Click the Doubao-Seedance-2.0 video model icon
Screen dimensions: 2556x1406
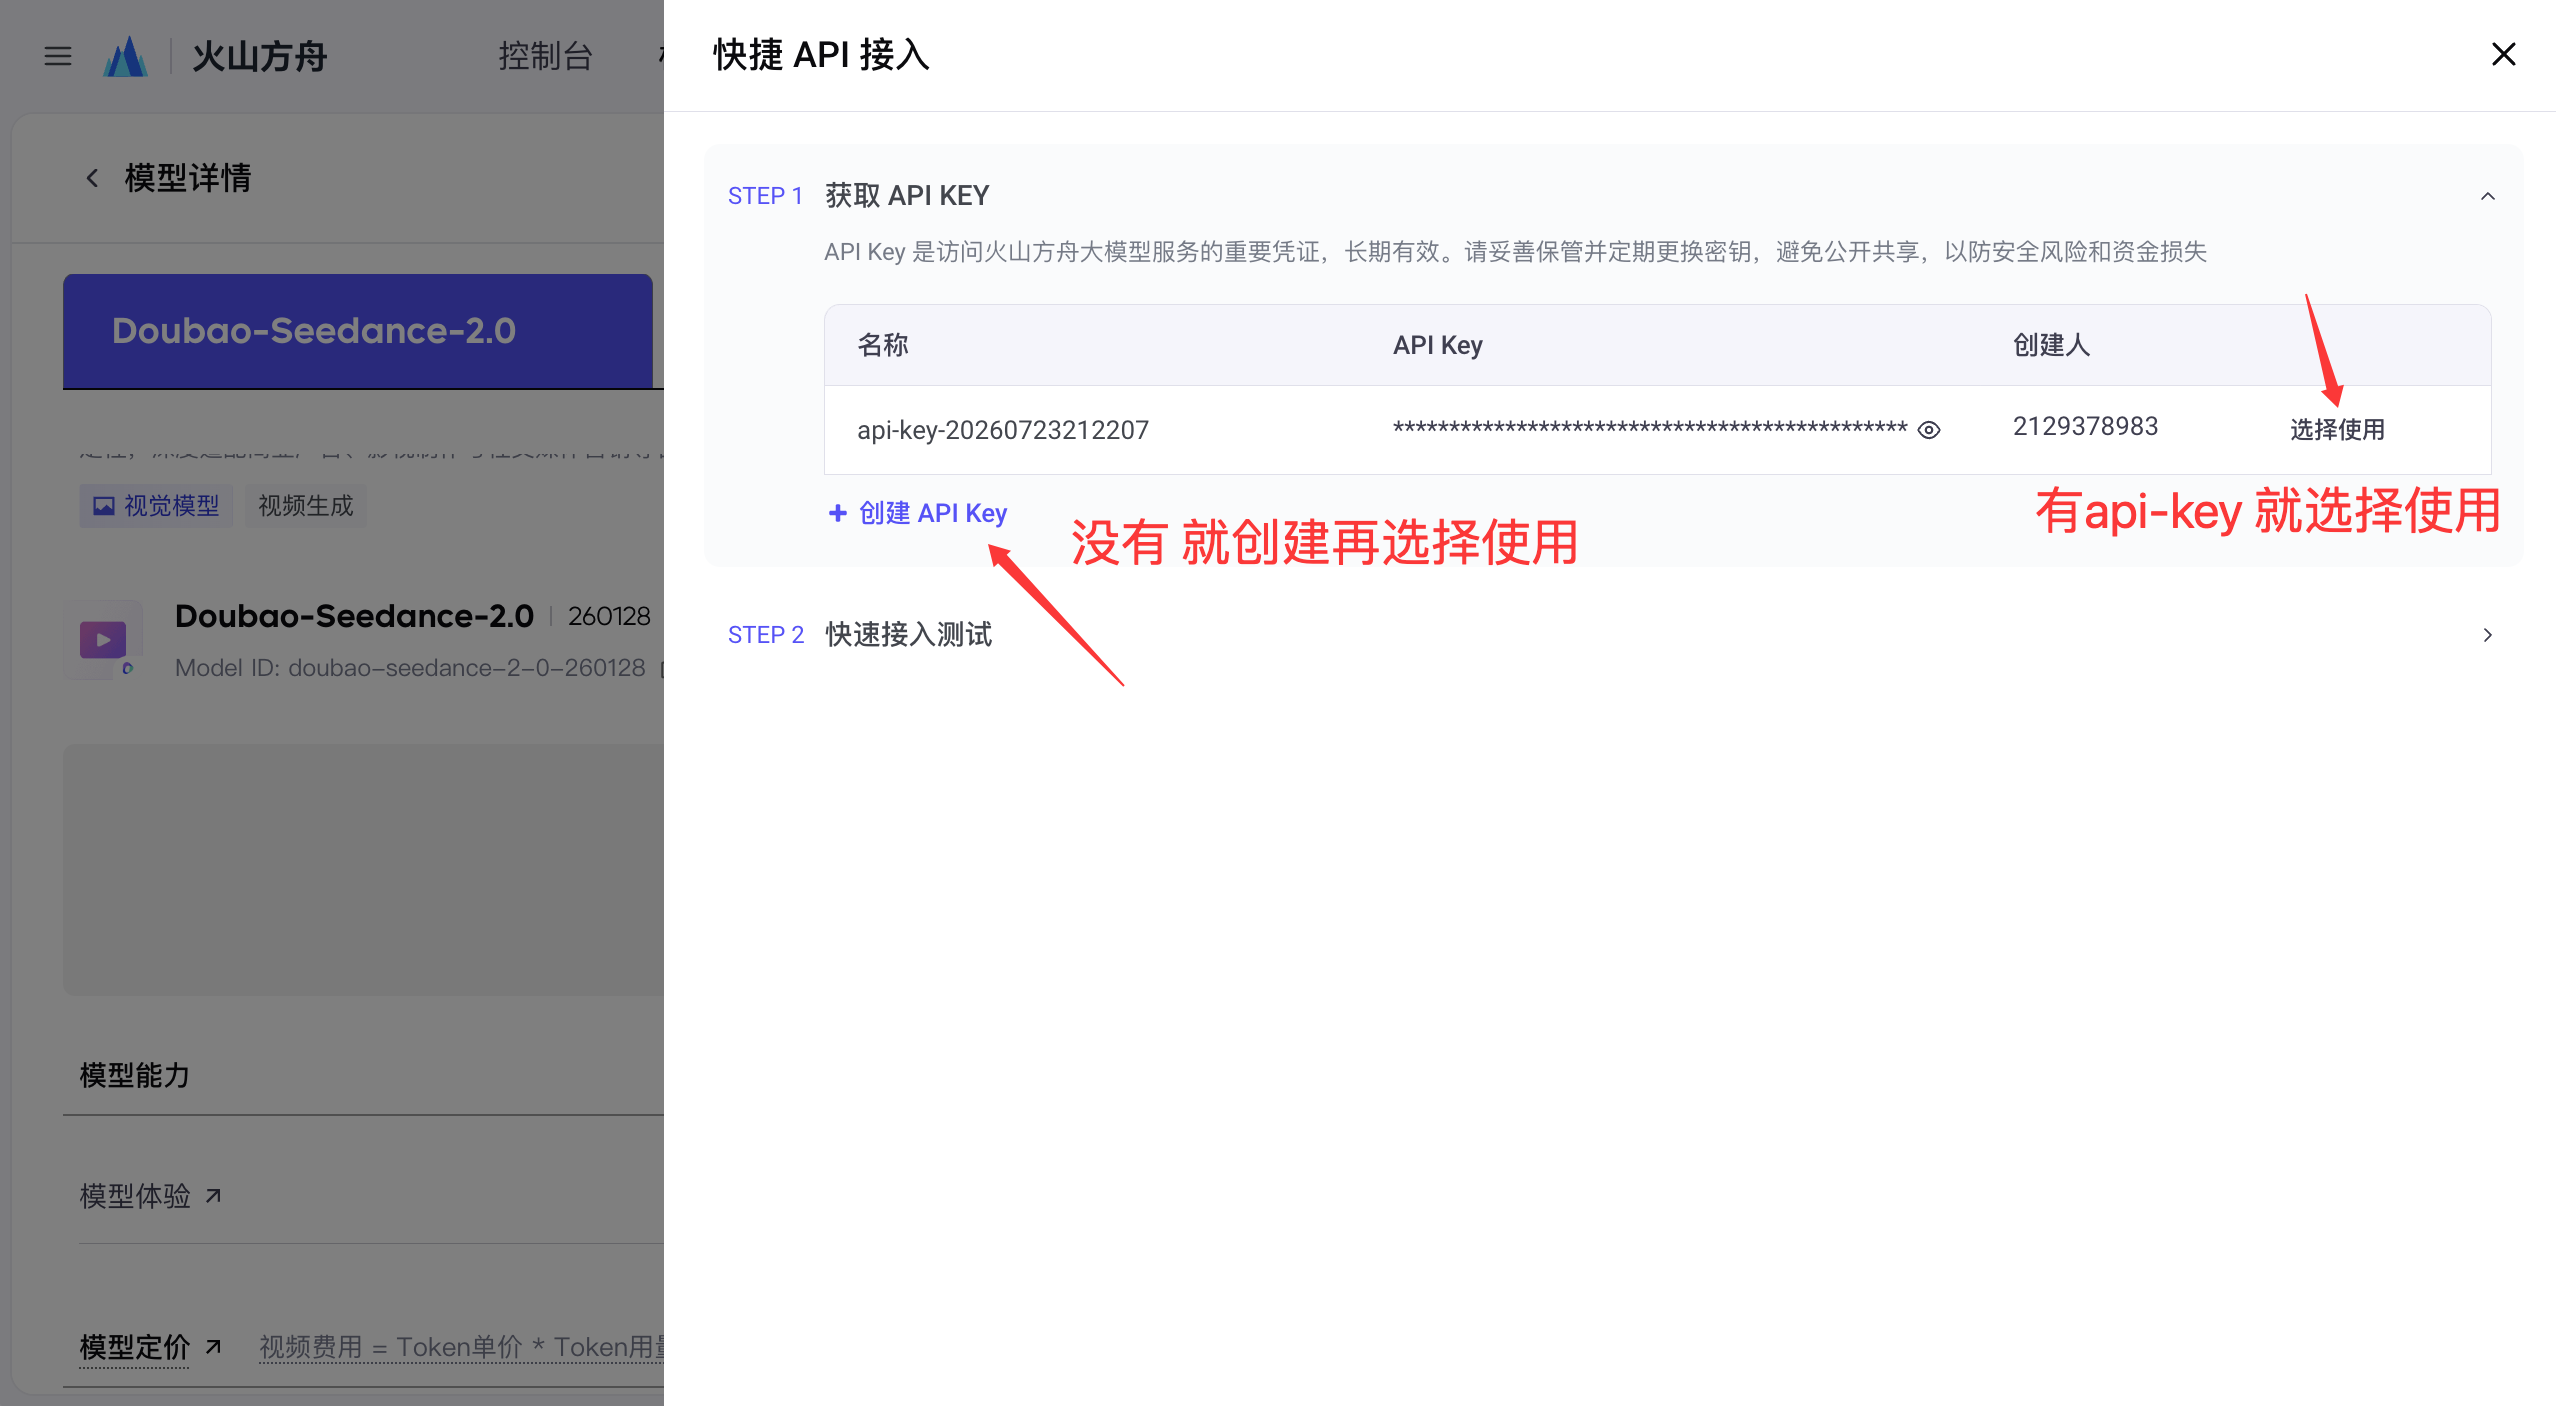coord(103,640)
